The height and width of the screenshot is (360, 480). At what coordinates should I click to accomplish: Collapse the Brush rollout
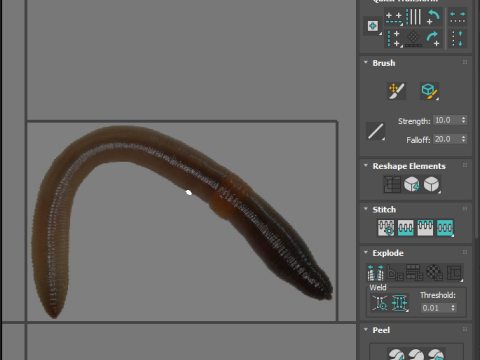(x=366, y=63)
